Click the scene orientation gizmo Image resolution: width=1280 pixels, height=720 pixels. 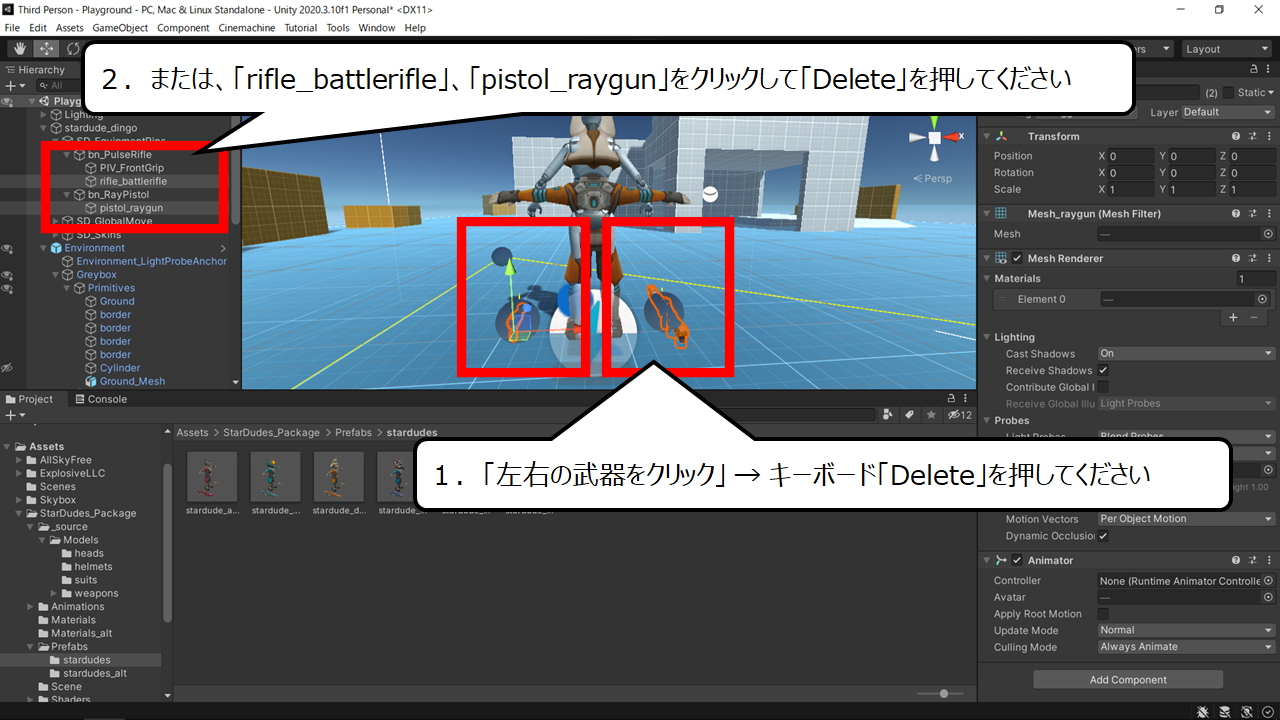tap(934, 138)
